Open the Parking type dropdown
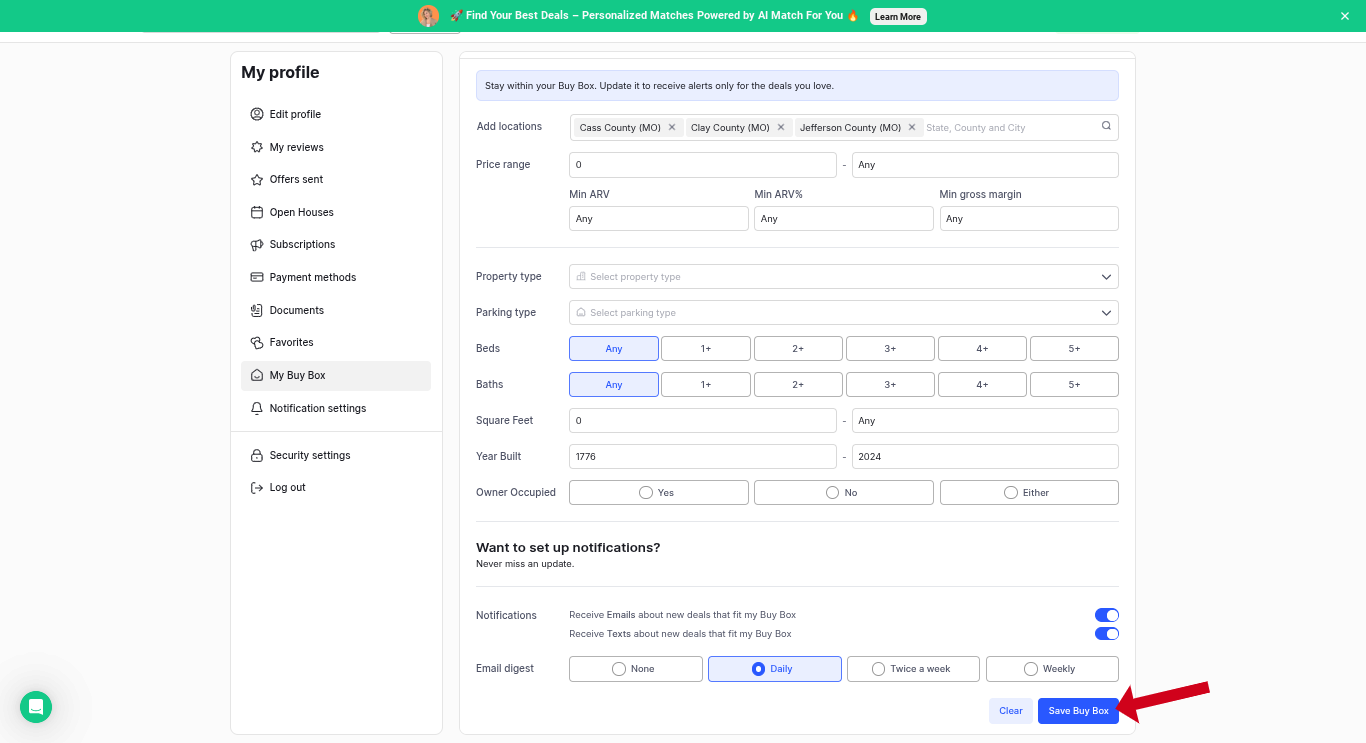Viewport: 1366px width, 743px height. point(844,313)
